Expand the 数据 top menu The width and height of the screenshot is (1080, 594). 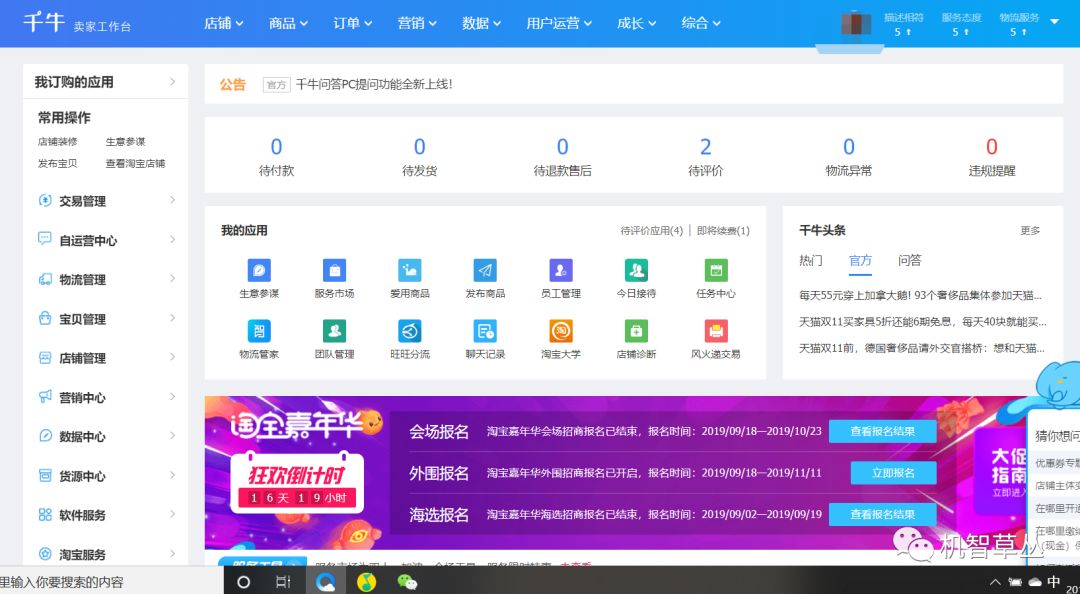point(481,23)
